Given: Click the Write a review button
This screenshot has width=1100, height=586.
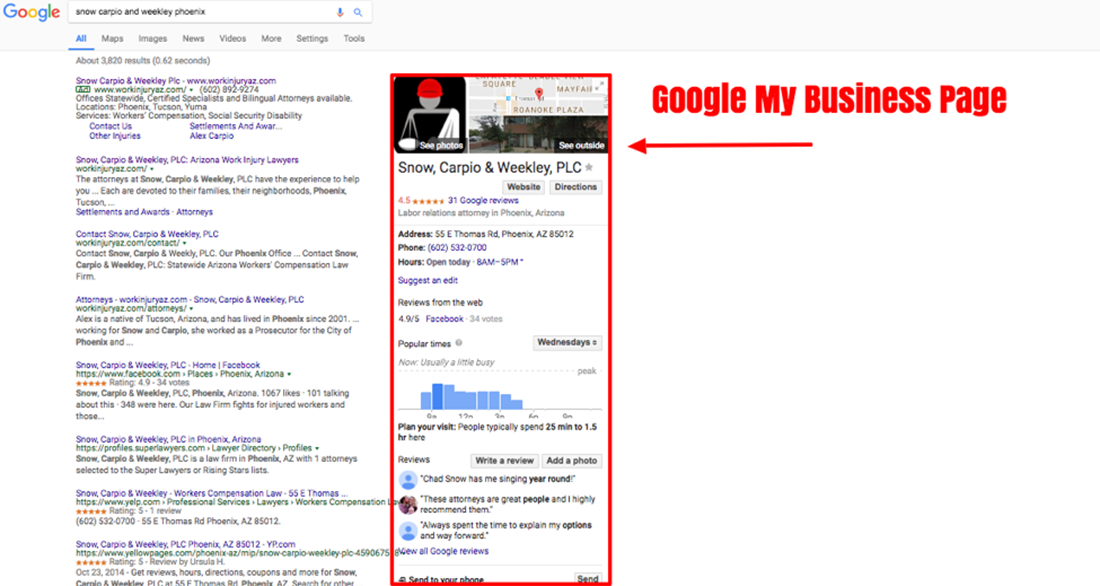Looking at the screenshot, I should click(x=504, y=461).
